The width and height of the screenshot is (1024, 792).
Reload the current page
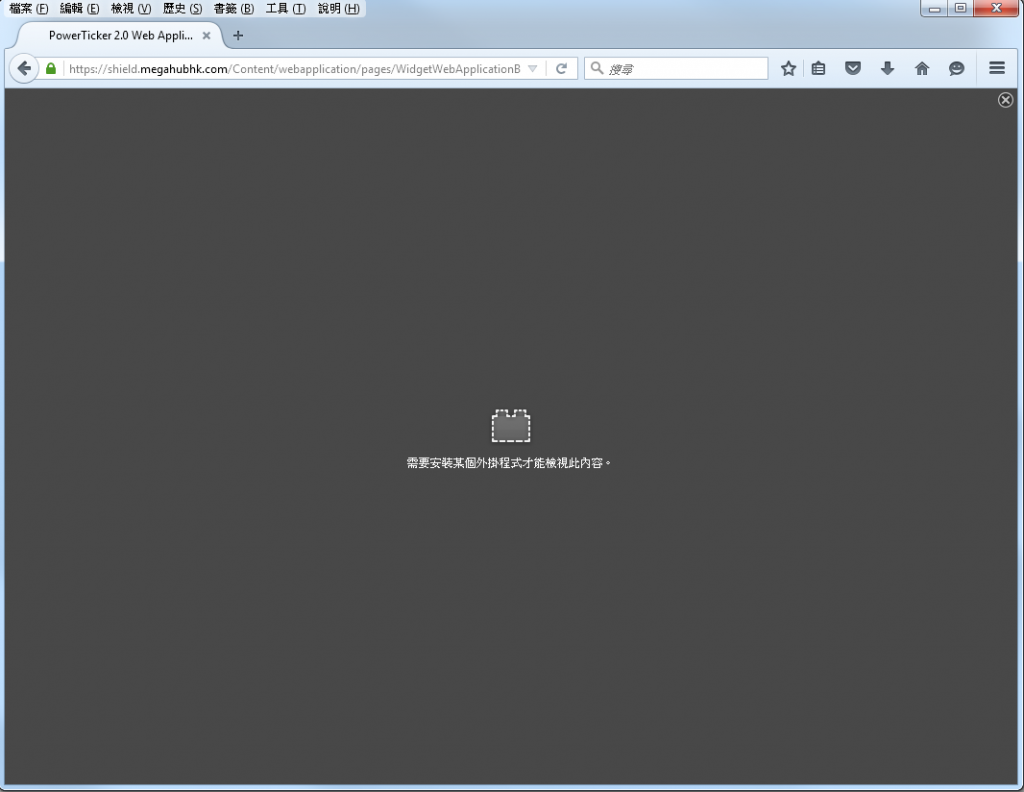[561, 69]
